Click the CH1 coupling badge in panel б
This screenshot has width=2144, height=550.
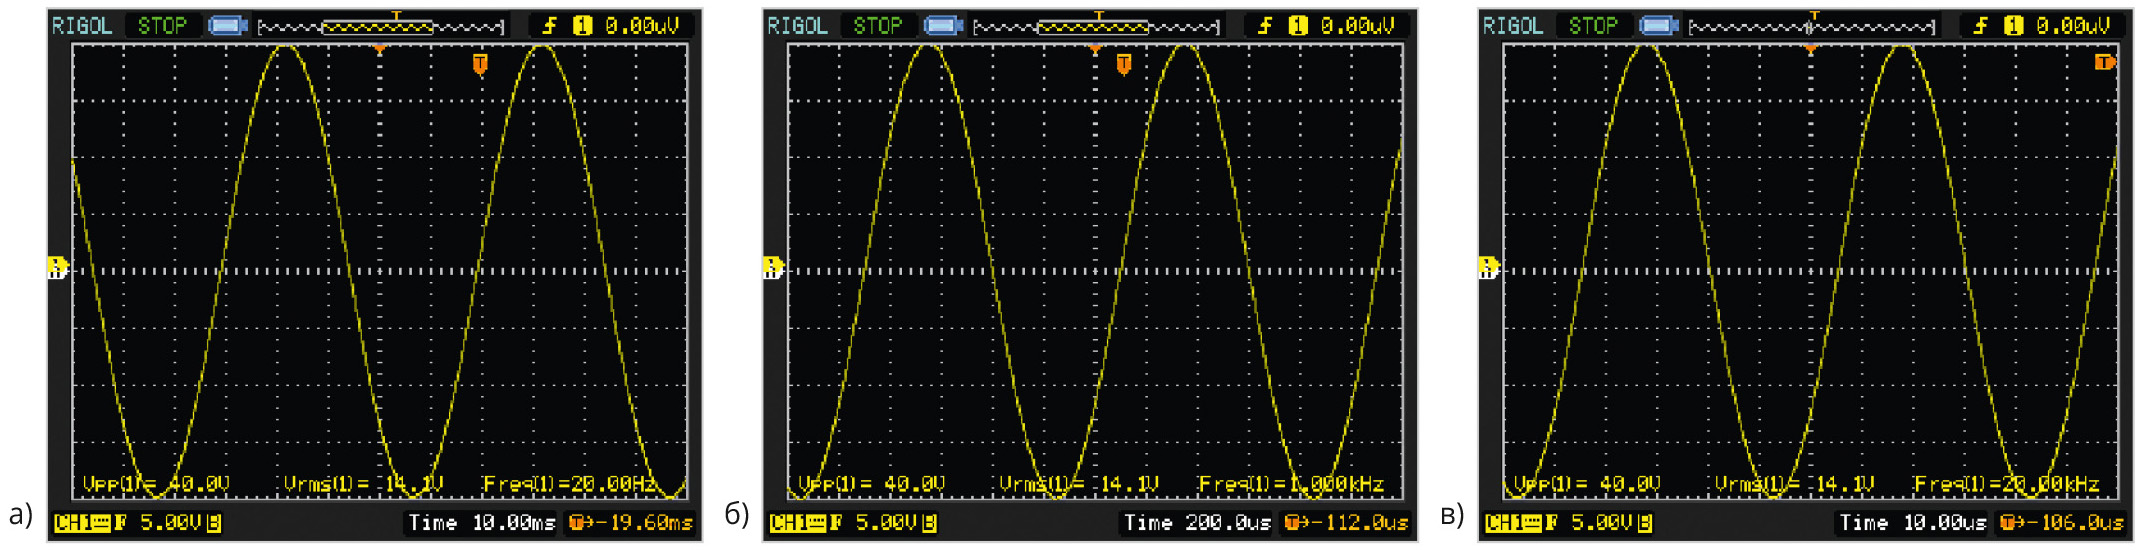tap(797, 522)
